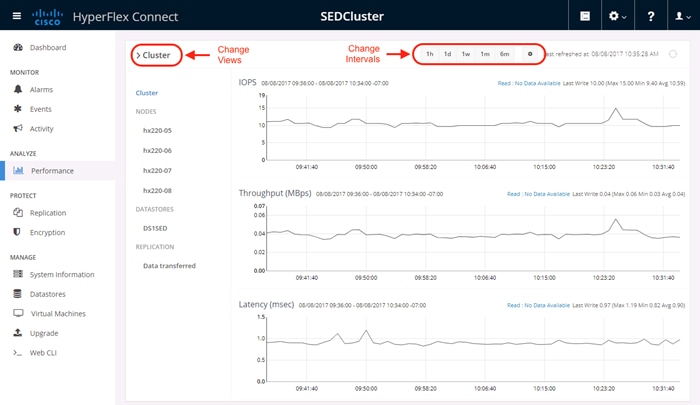Open the settings gear dropdown
The width and height of the screenshot is (700, 405).
(617, 16)
